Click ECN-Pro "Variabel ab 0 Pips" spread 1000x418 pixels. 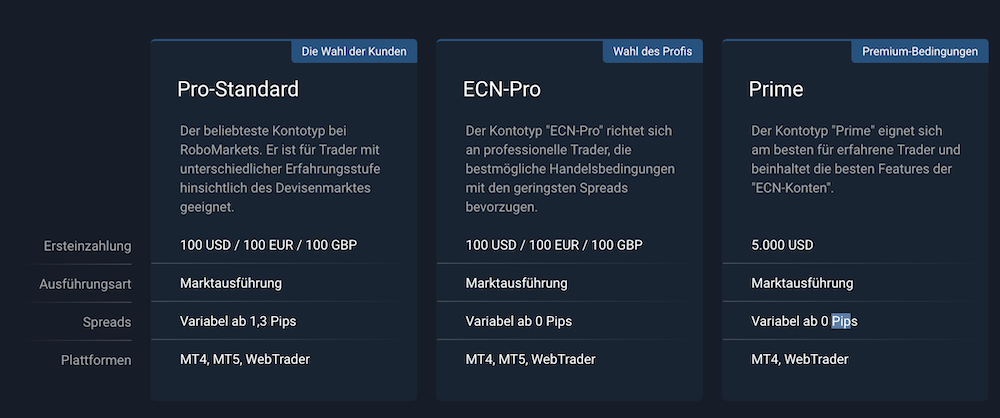pos(518,321)
